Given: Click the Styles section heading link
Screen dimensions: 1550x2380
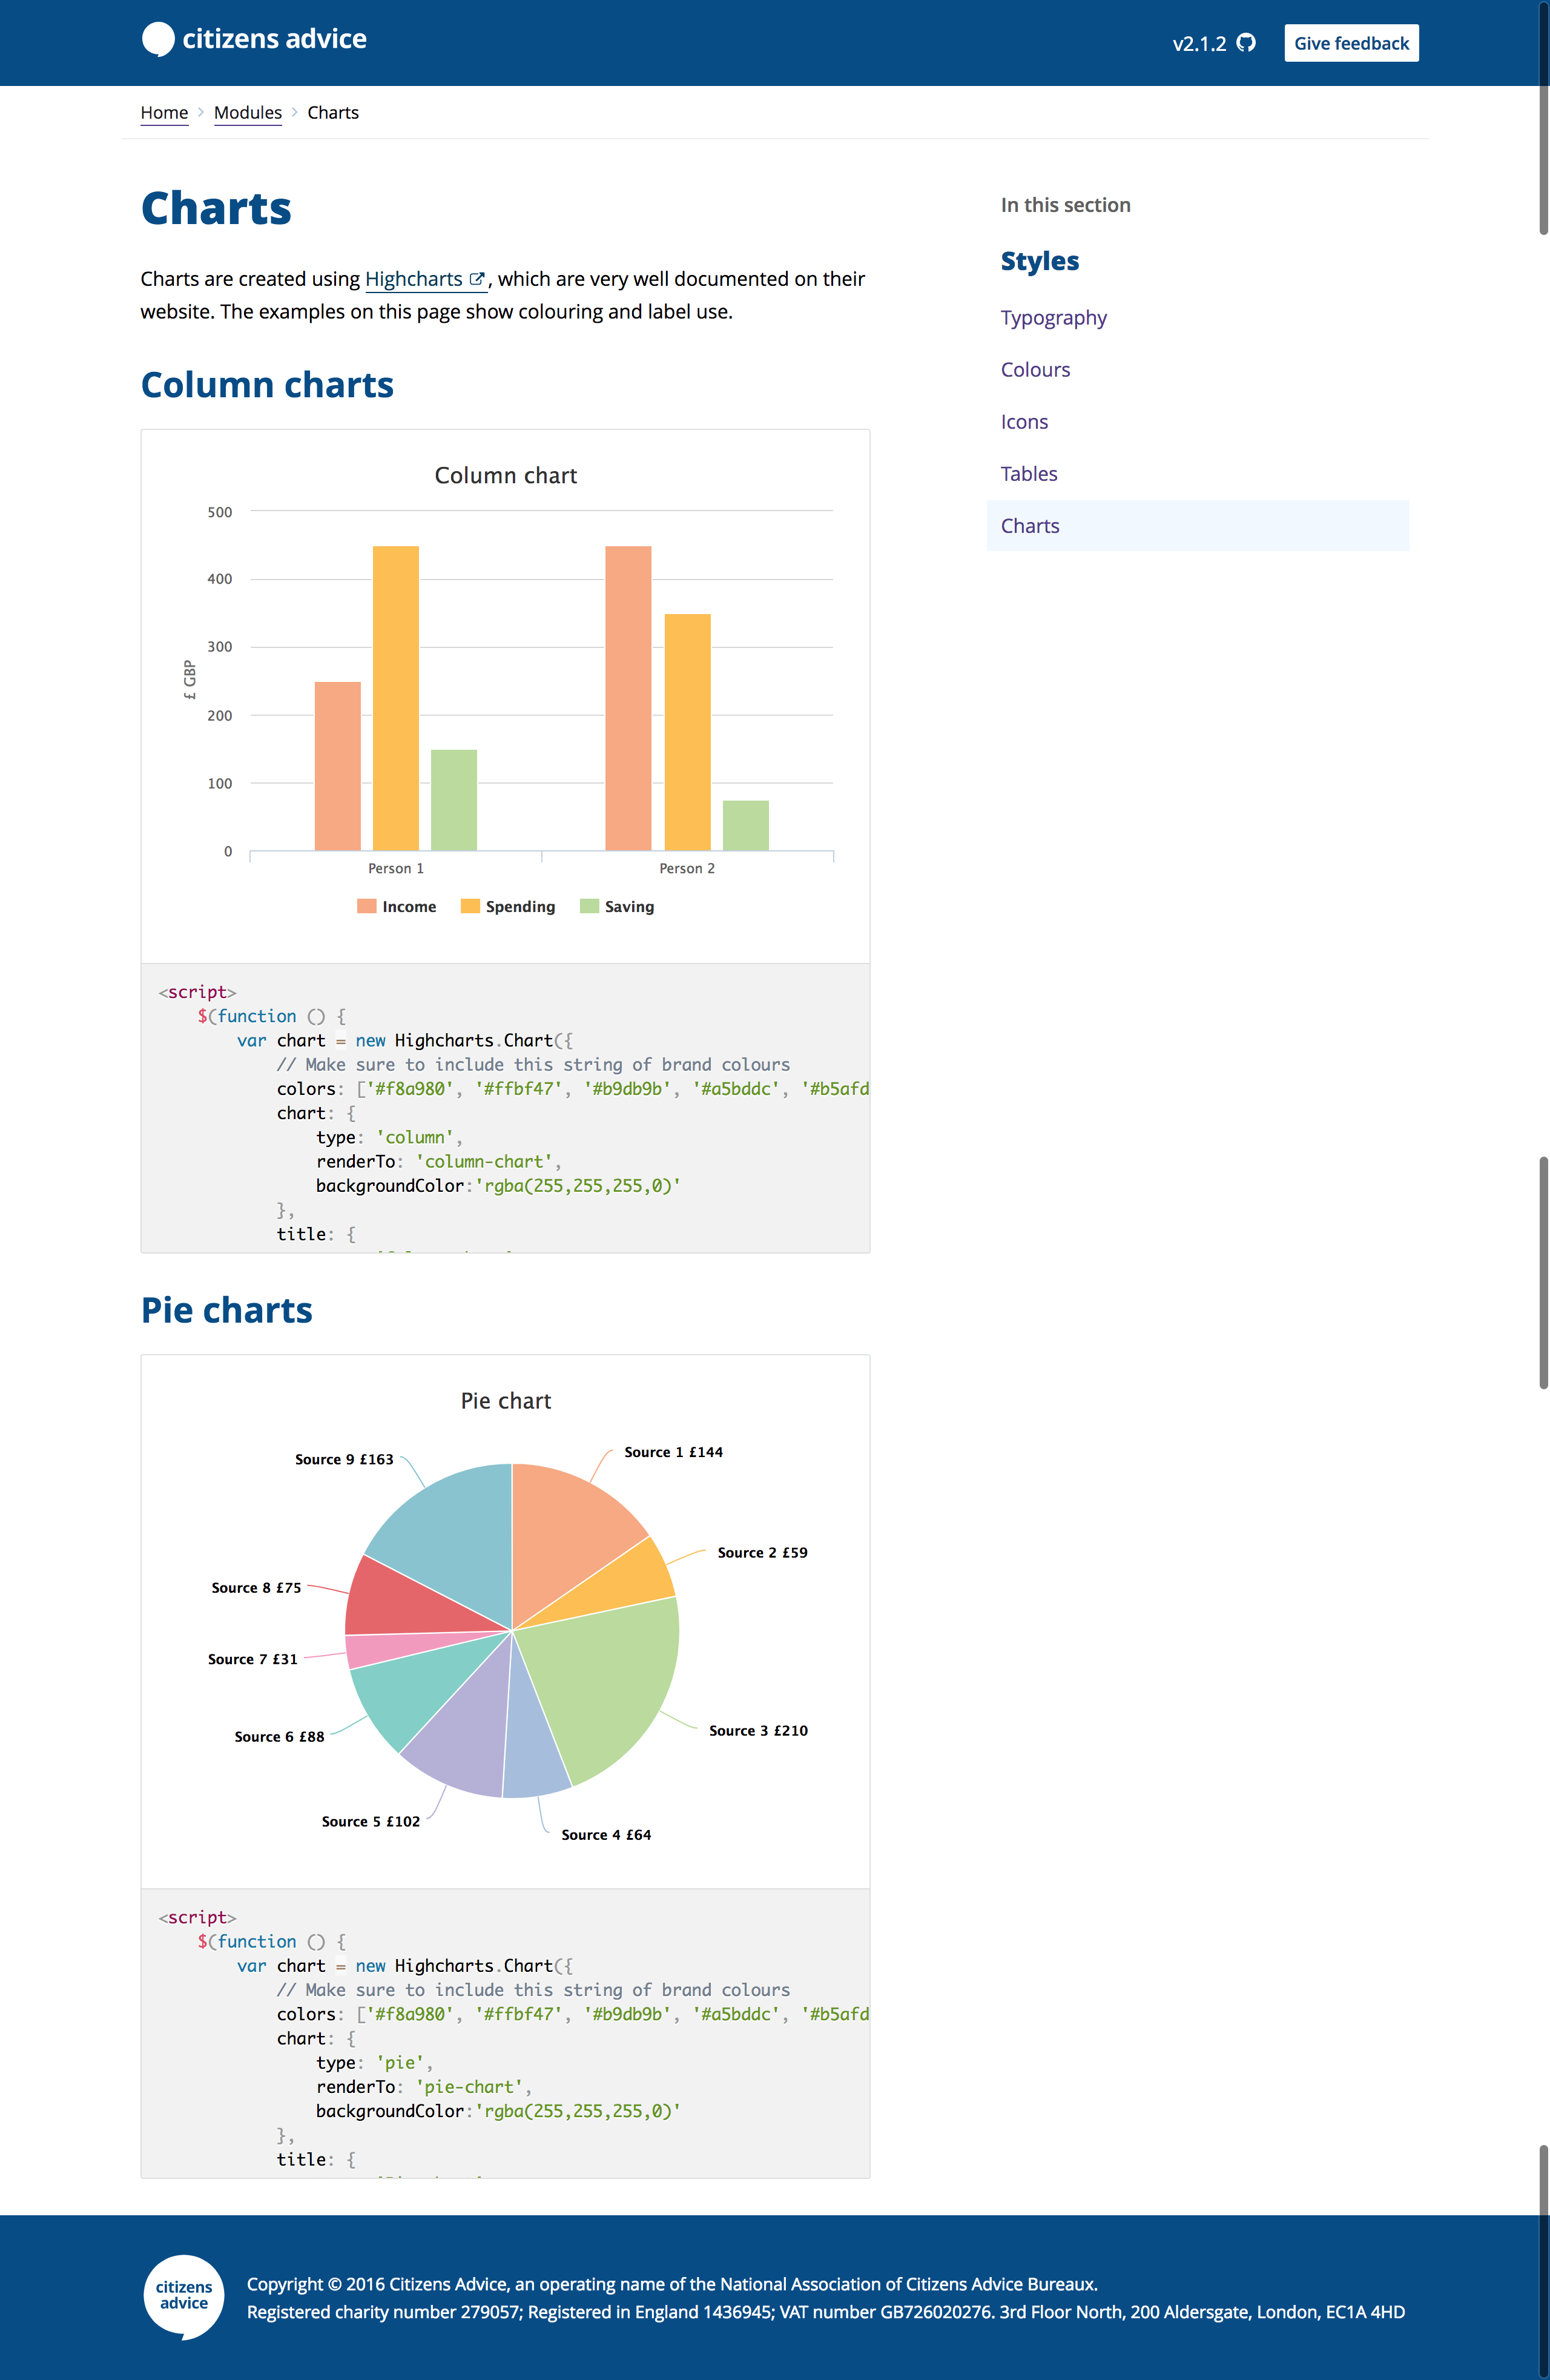Looking at the screenshot, I should pyautogui.click(x=1039, y=261).
